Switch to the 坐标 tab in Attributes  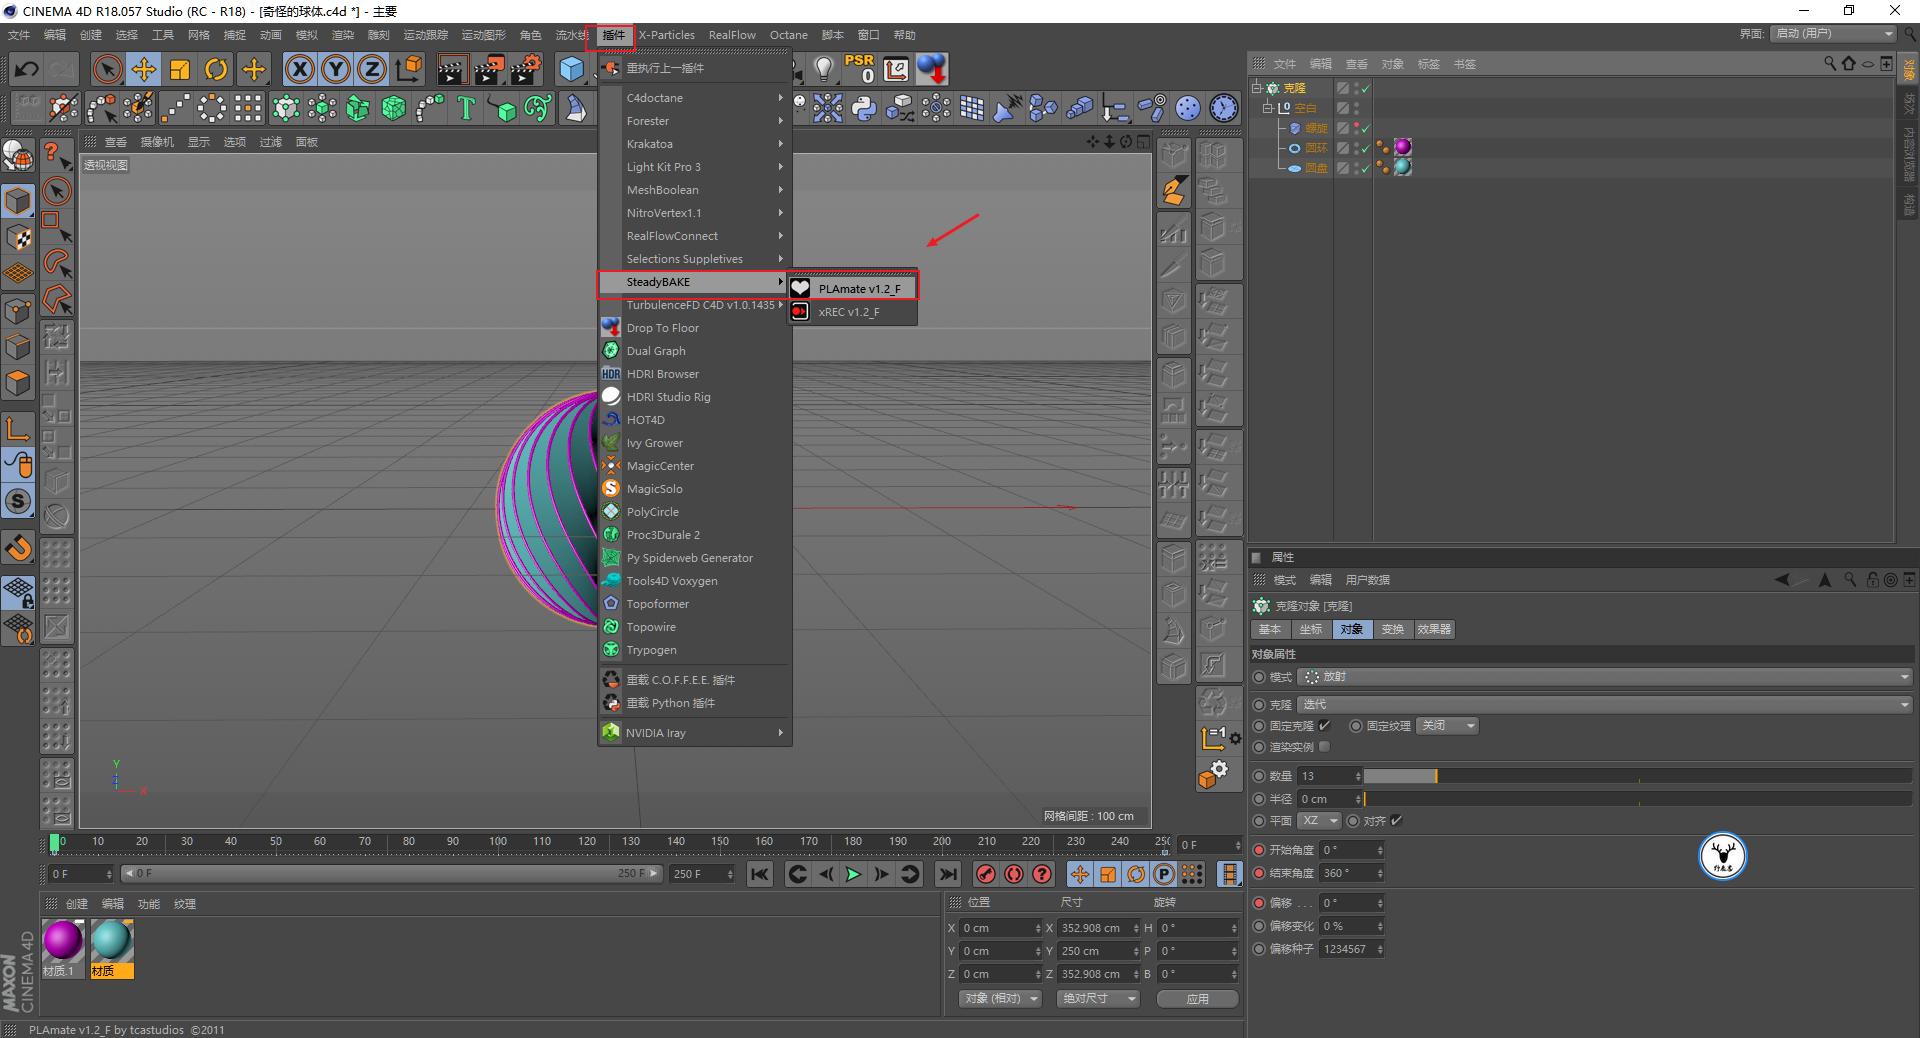pyautogui.click(x=1310, y=630)
